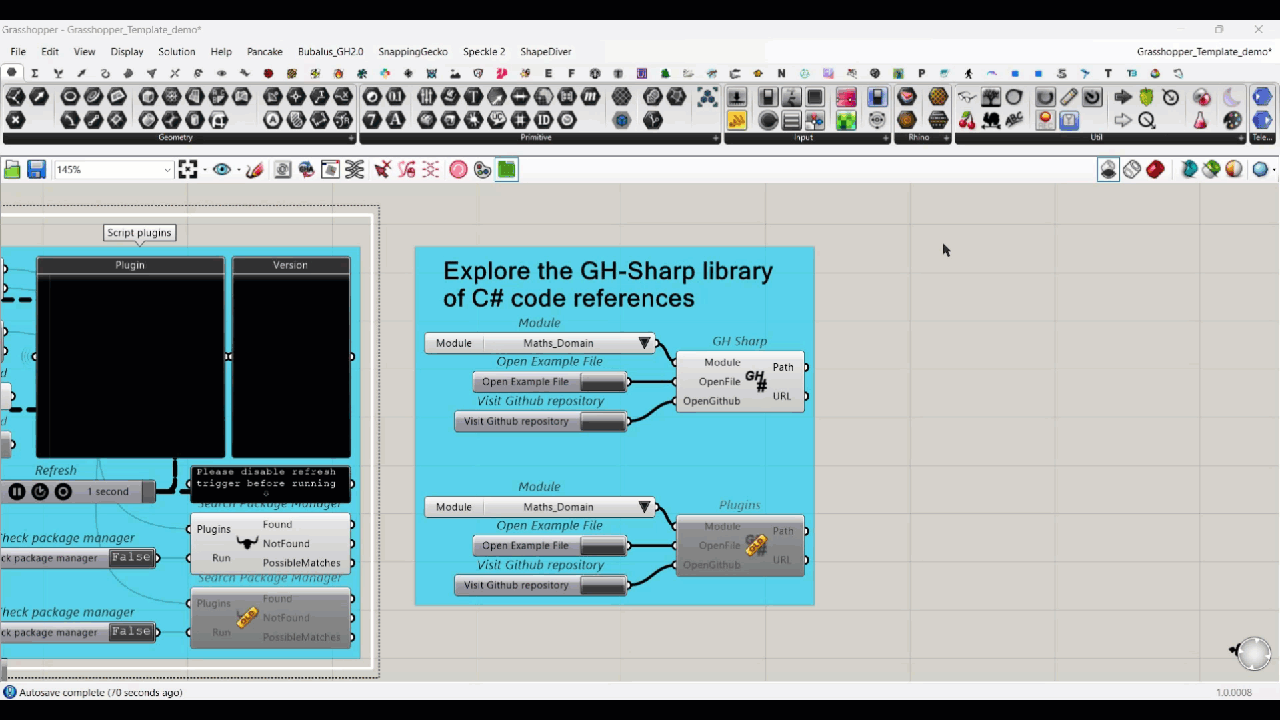
Task: Expand the Geometry panel with its plus
Action: pos(351,138)
